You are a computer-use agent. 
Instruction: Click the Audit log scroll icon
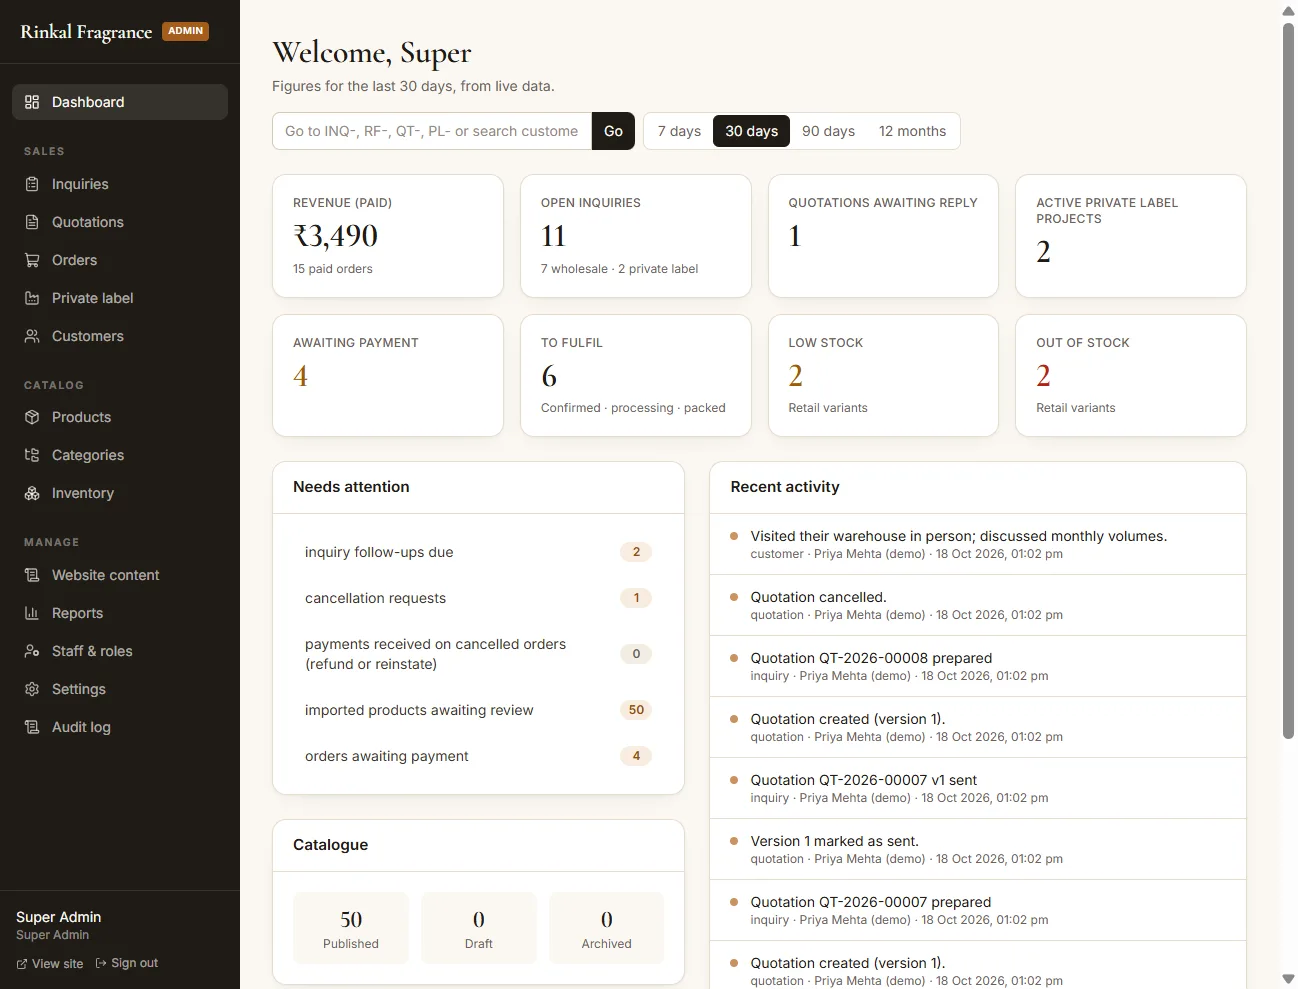click(32, 727)
